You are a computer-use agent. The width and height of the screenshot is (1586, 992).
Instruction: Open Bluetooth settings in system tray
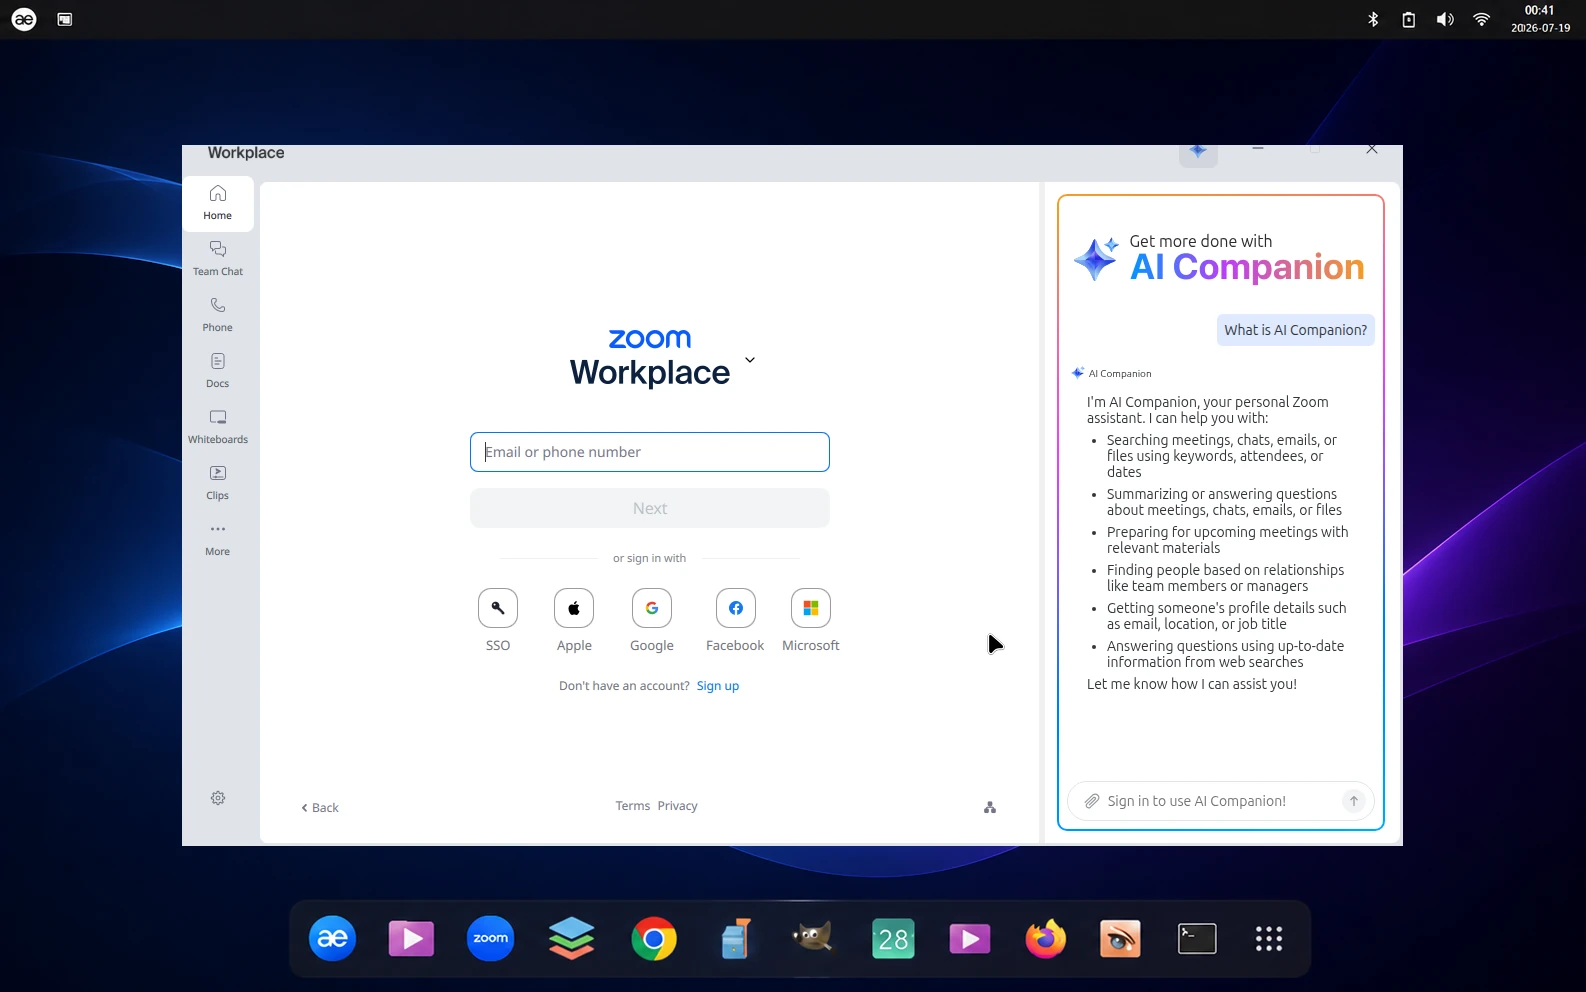point(1373,19)
